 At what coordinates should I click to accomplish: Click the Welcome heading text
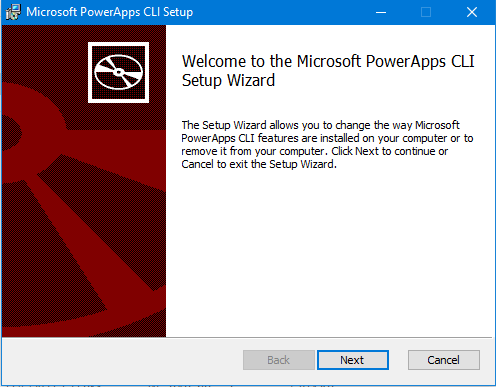pos(328,71)
